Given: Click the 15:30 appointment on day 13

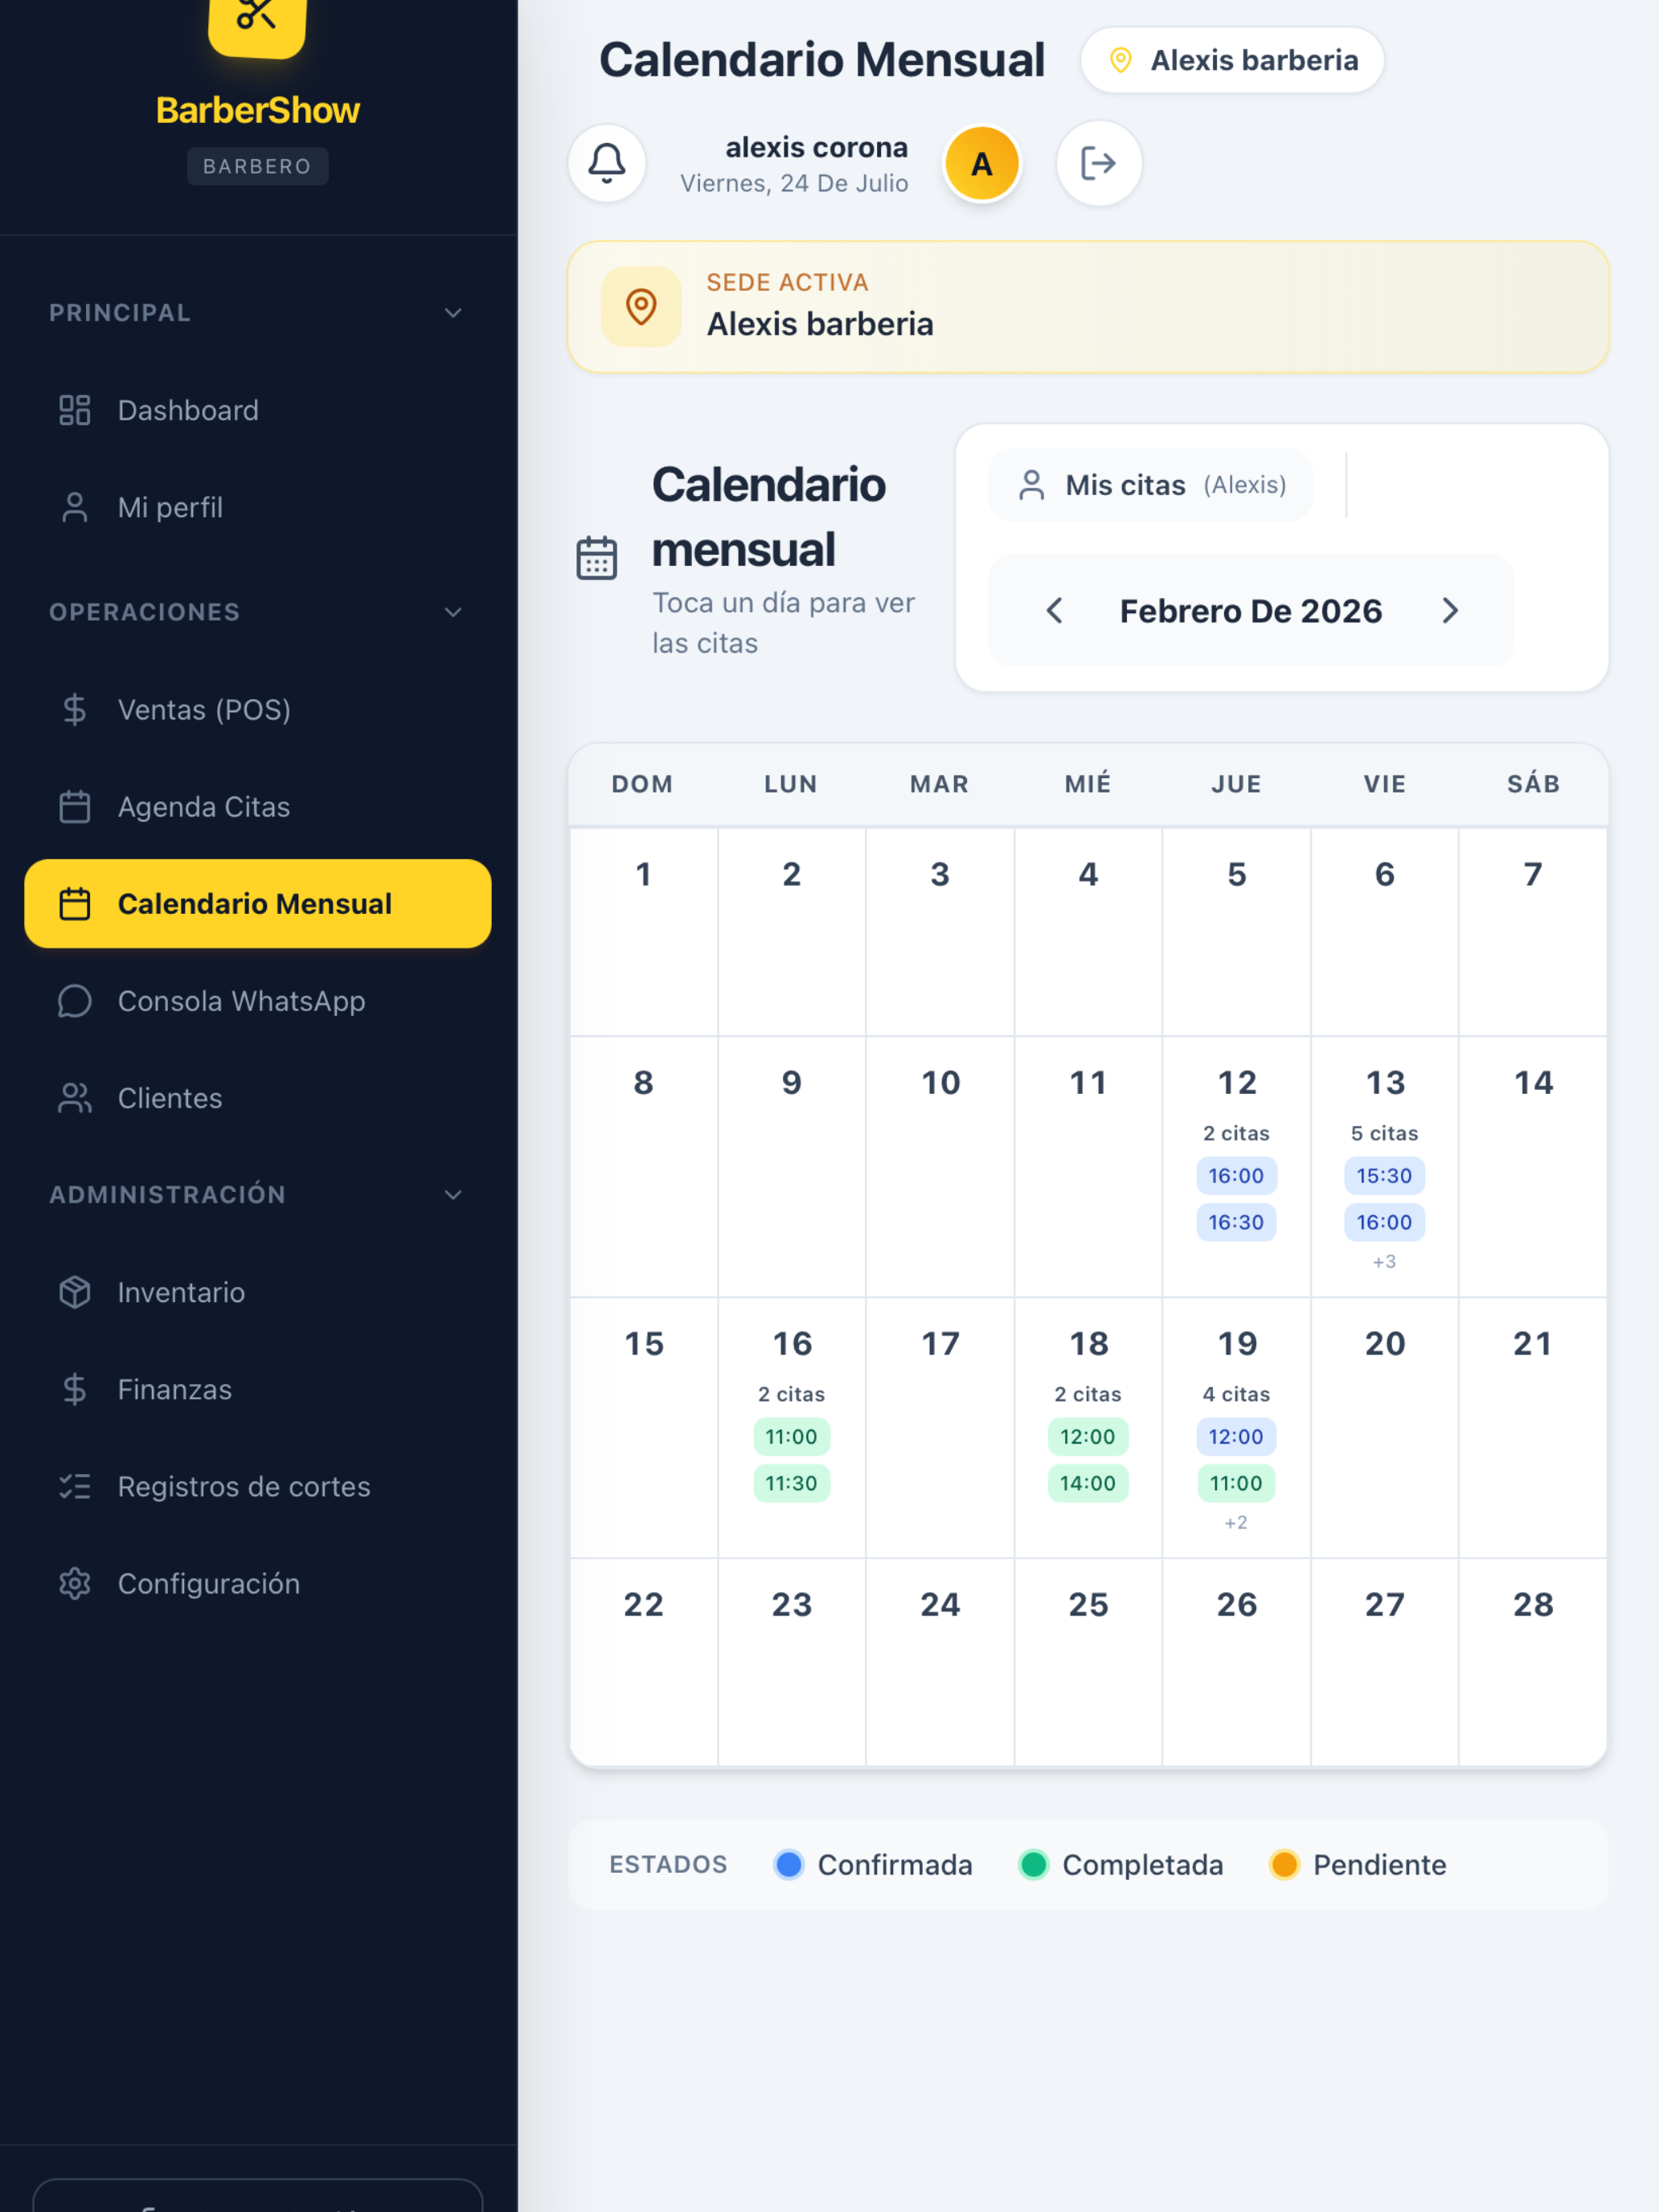Looking at the screenshot, I should [1384, 1175].
